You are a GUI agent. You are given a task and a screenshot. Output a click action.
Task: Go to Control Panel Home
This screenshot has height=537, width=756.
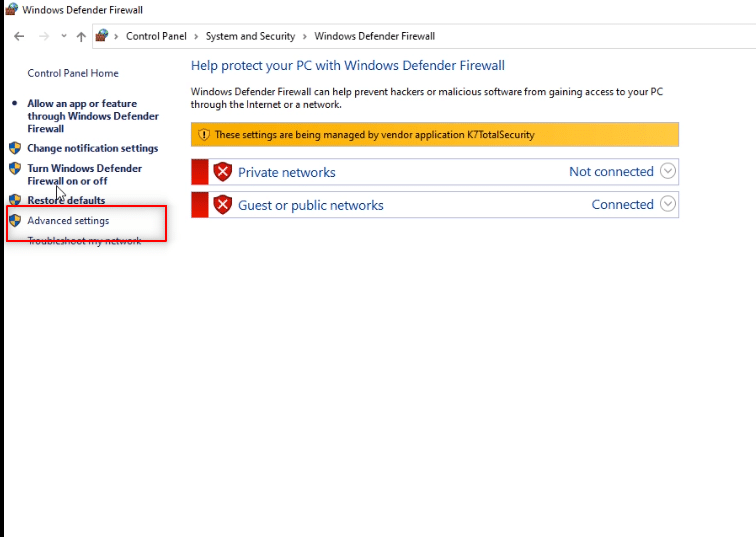pos(73,73)
